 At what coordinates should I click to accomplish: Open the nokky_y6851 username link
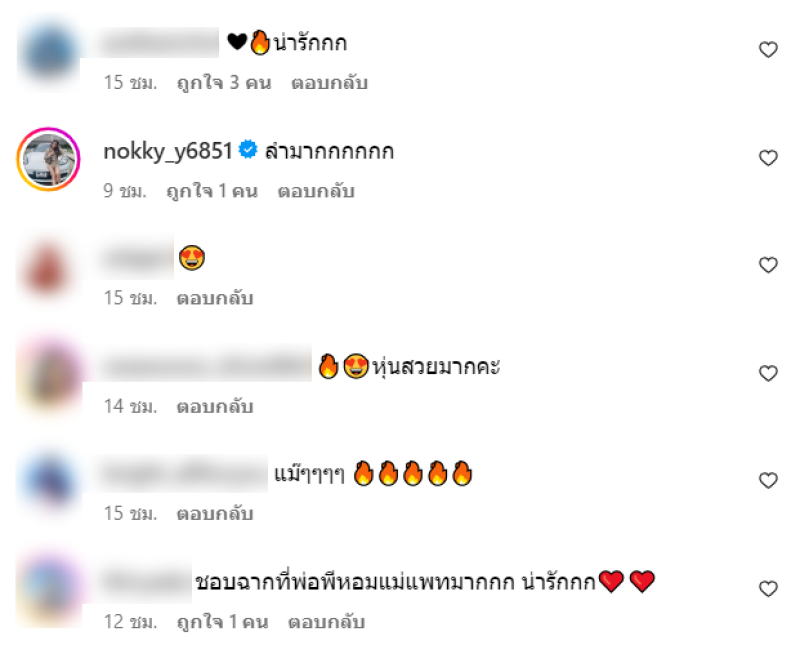(x=168, y=151)
